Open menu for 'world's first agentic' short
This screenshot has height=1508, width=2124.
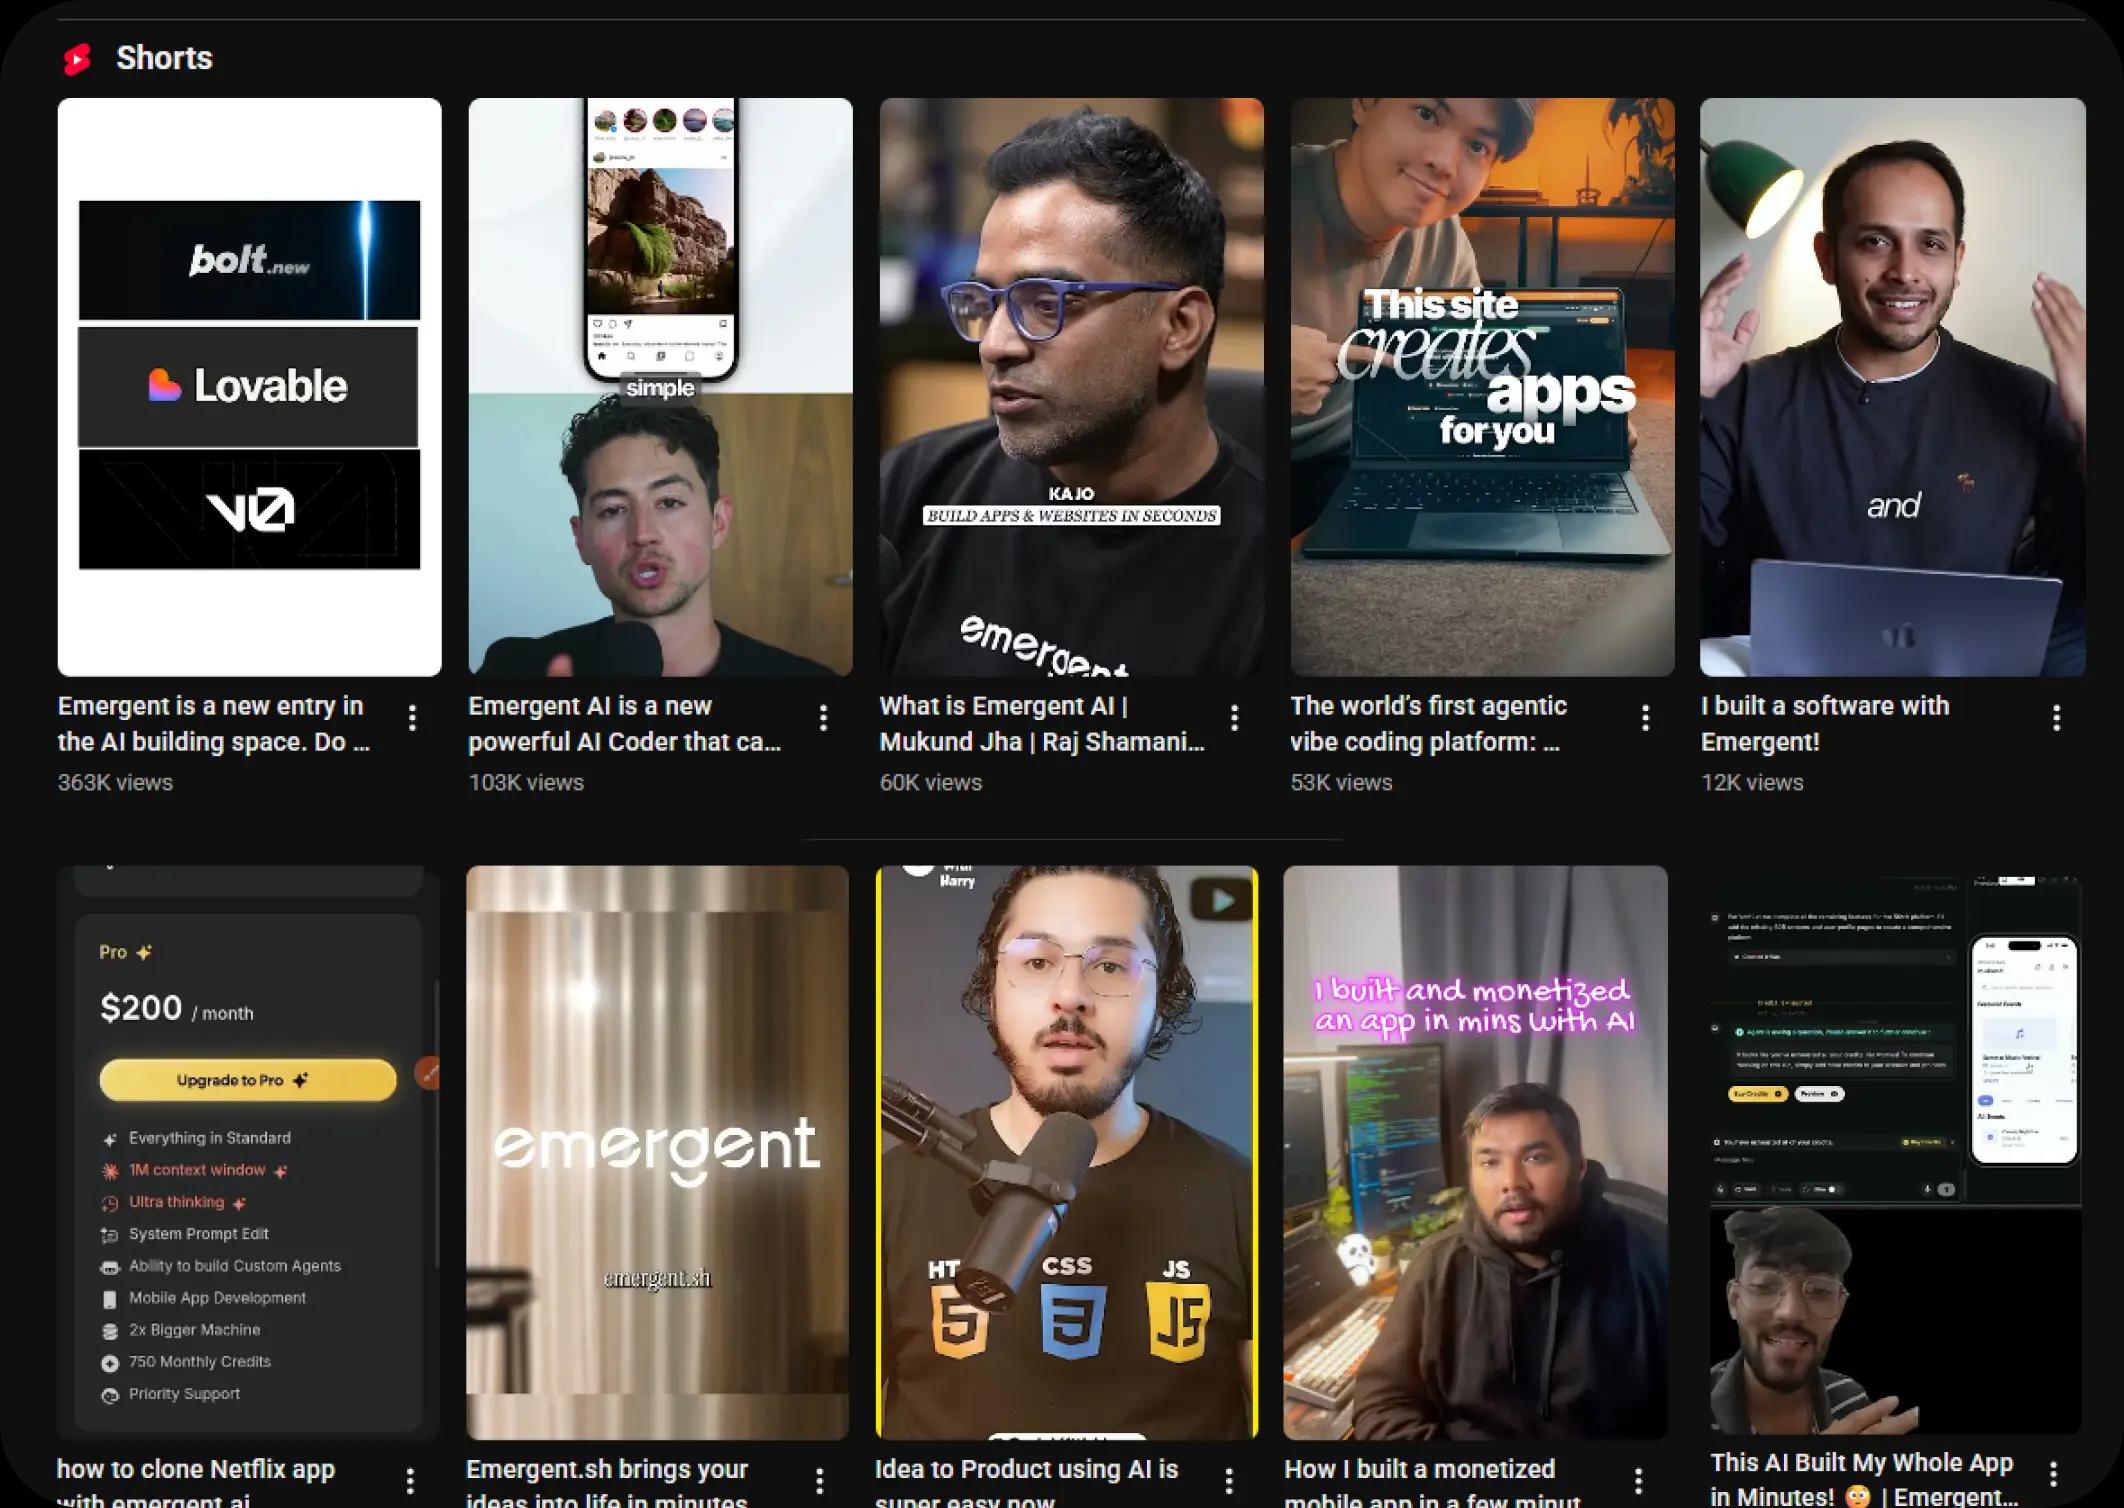(x=1645, y=717)
